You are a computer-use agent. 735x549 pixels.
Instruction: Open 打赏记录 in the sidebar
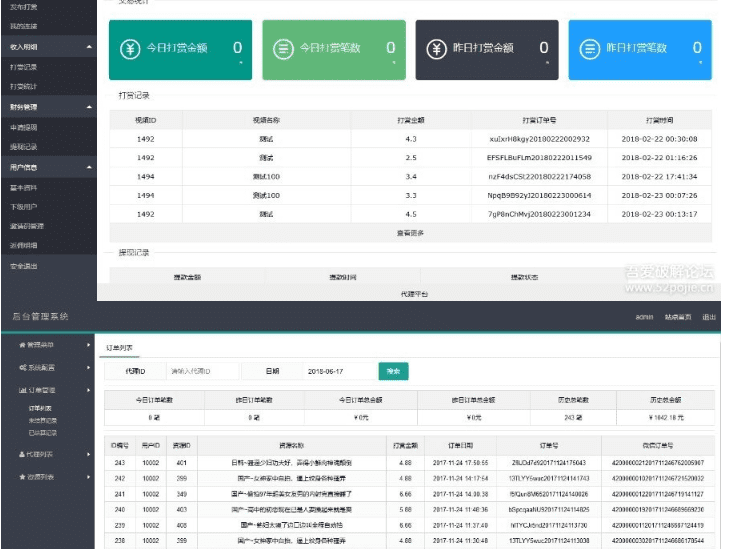click(x=23, y=66)
